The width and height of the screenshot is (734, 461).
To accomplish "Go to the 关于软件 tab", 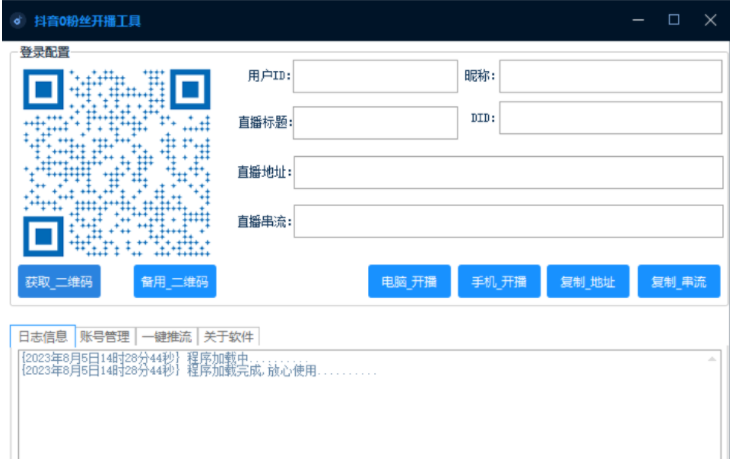I will (x=229, y=336).
